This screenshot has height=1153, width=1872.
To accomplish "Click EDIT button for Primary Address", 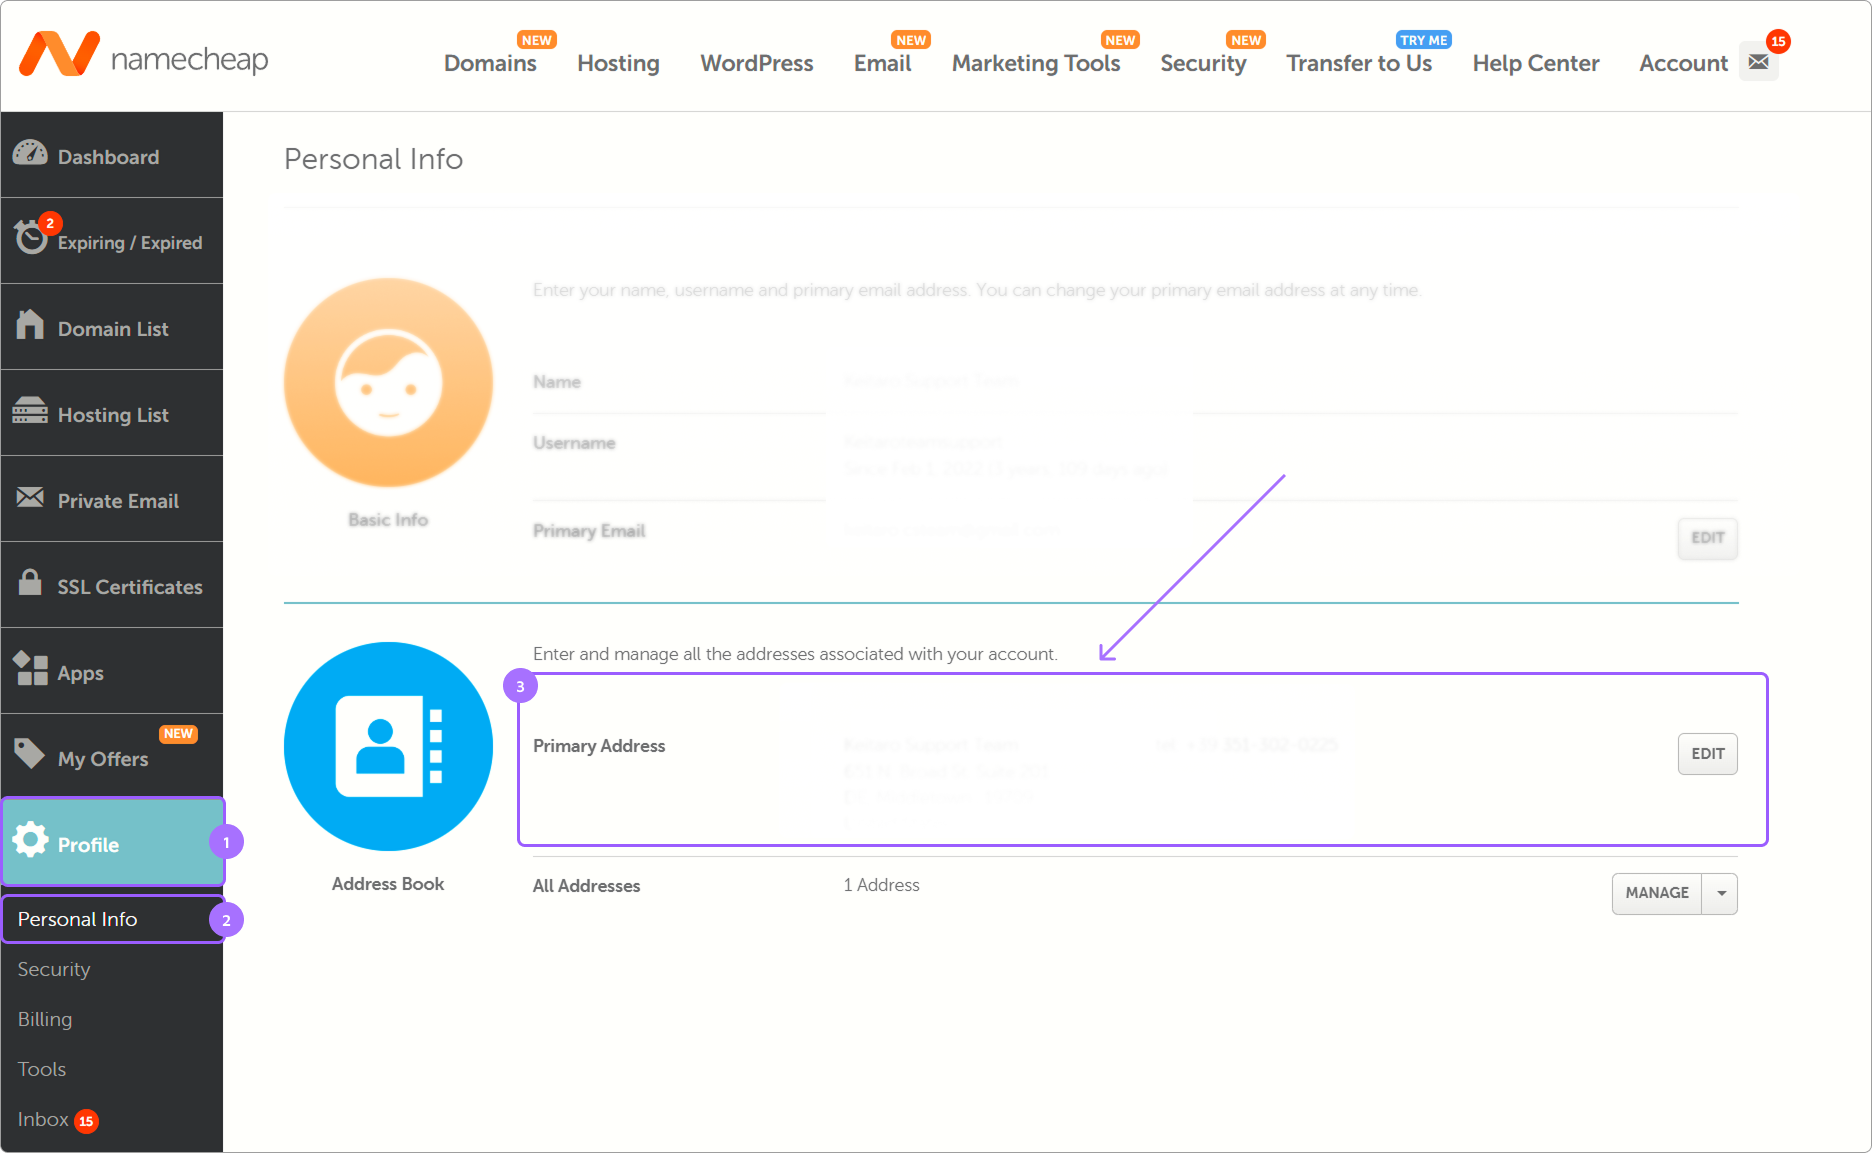I will coord(1708,754).
